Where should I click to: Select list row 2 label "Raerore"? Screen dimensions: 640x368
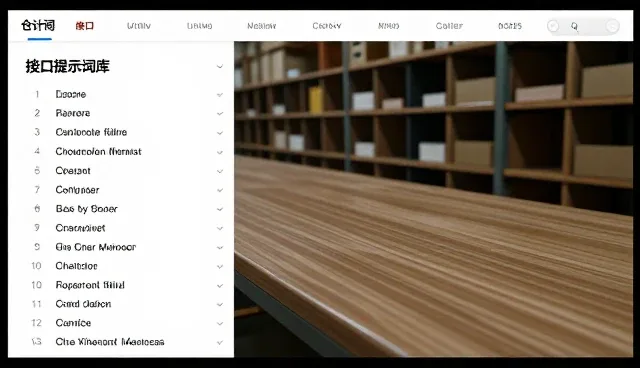point(73,113)
